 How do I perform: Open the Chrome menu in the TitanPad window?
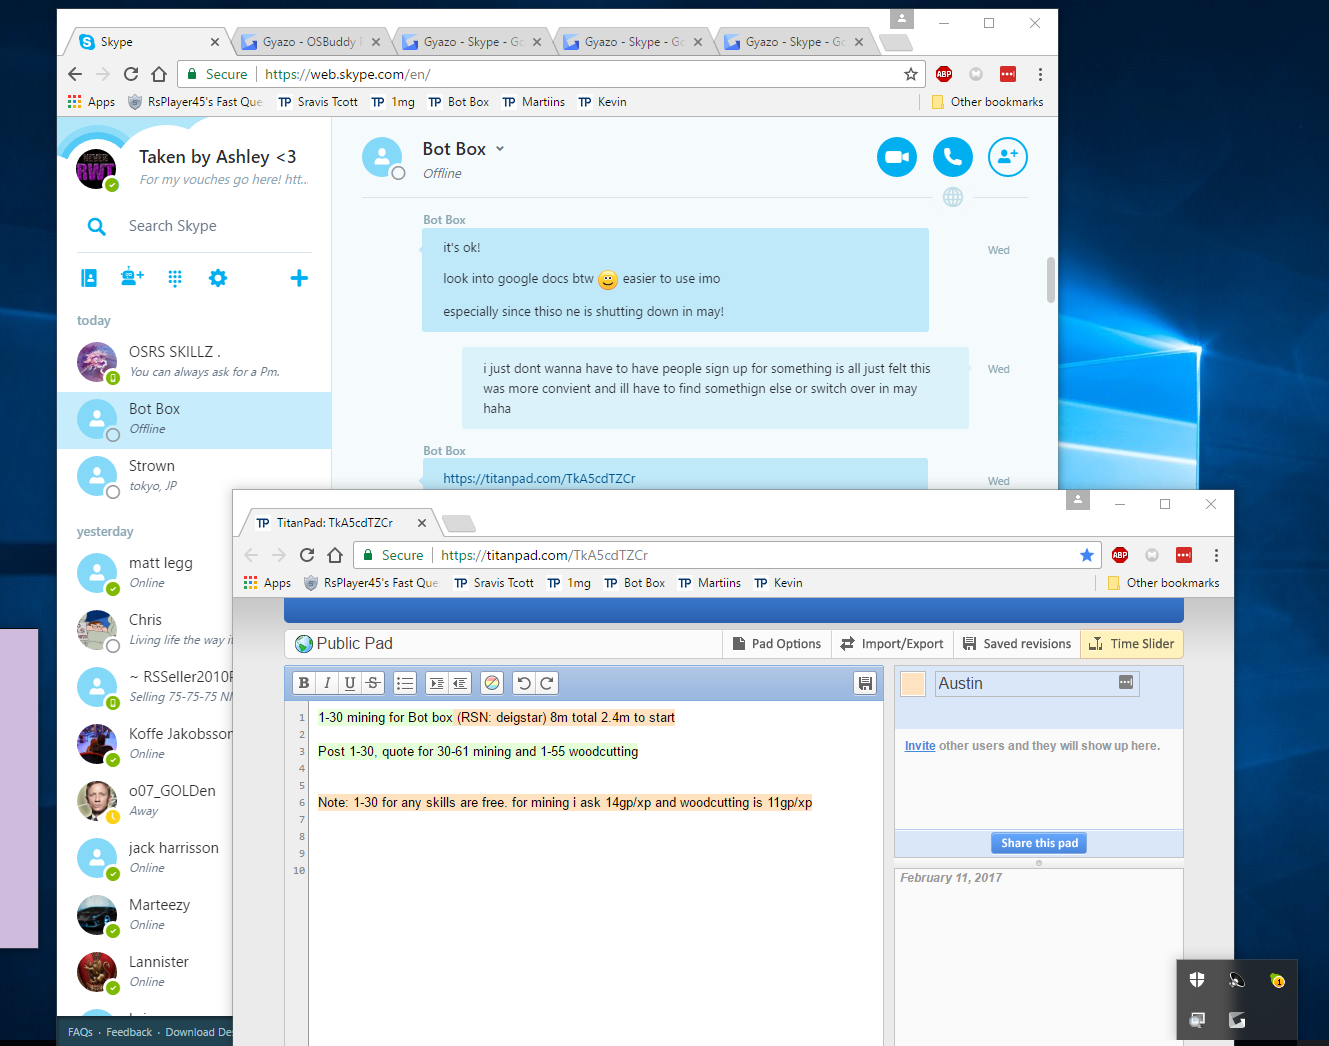point(1216,555)
